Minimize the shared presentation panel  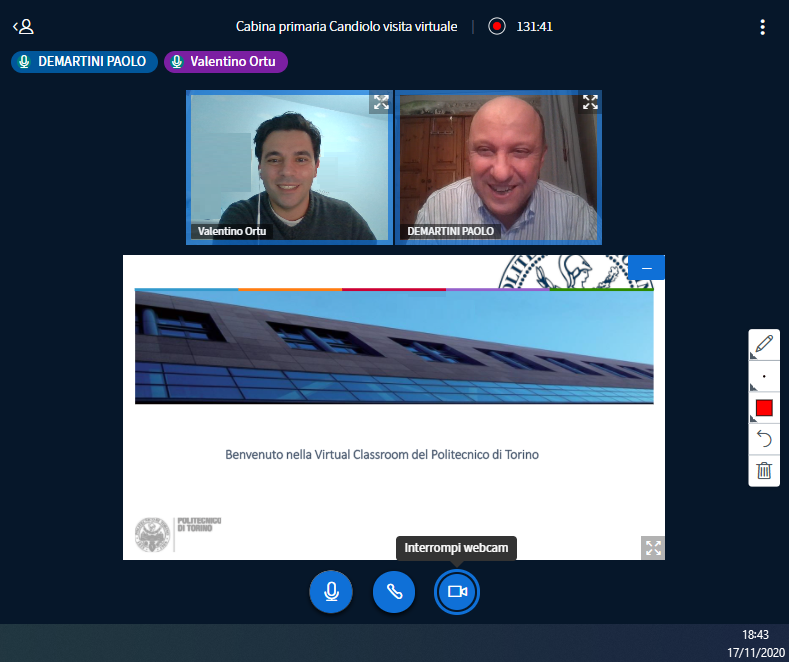coord(646,268)
